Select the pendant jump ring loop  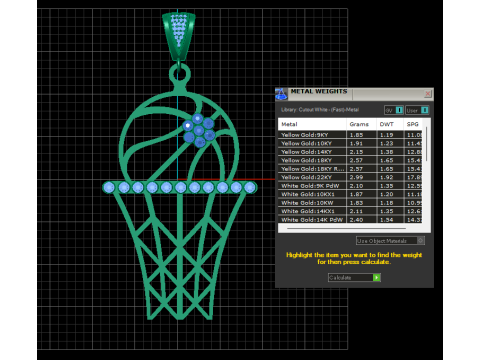(x=180, y=75)
